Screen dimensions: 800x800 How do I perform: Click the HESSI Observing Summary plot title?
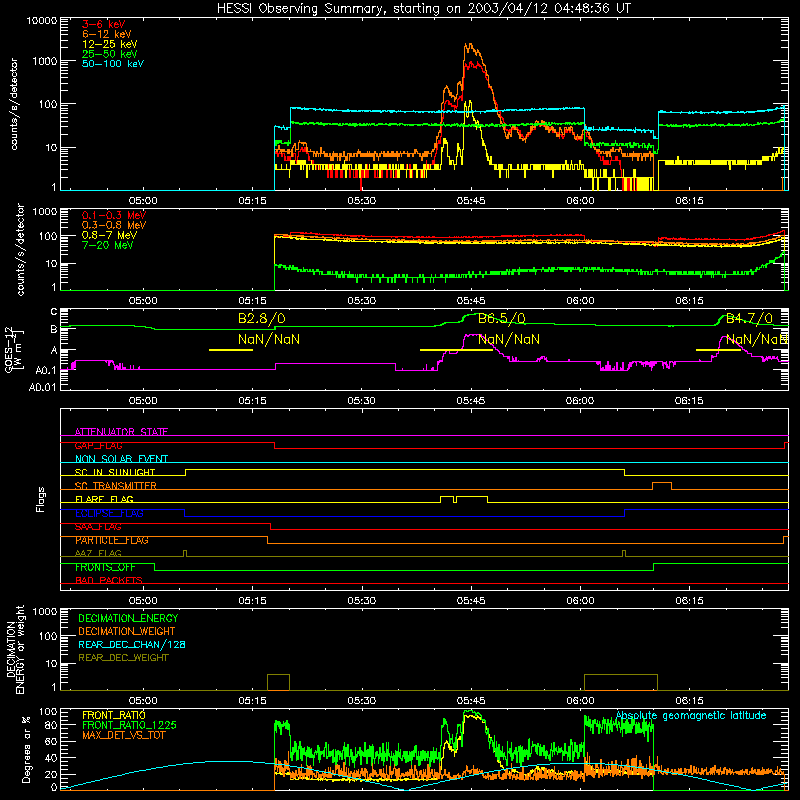[423, 9]
